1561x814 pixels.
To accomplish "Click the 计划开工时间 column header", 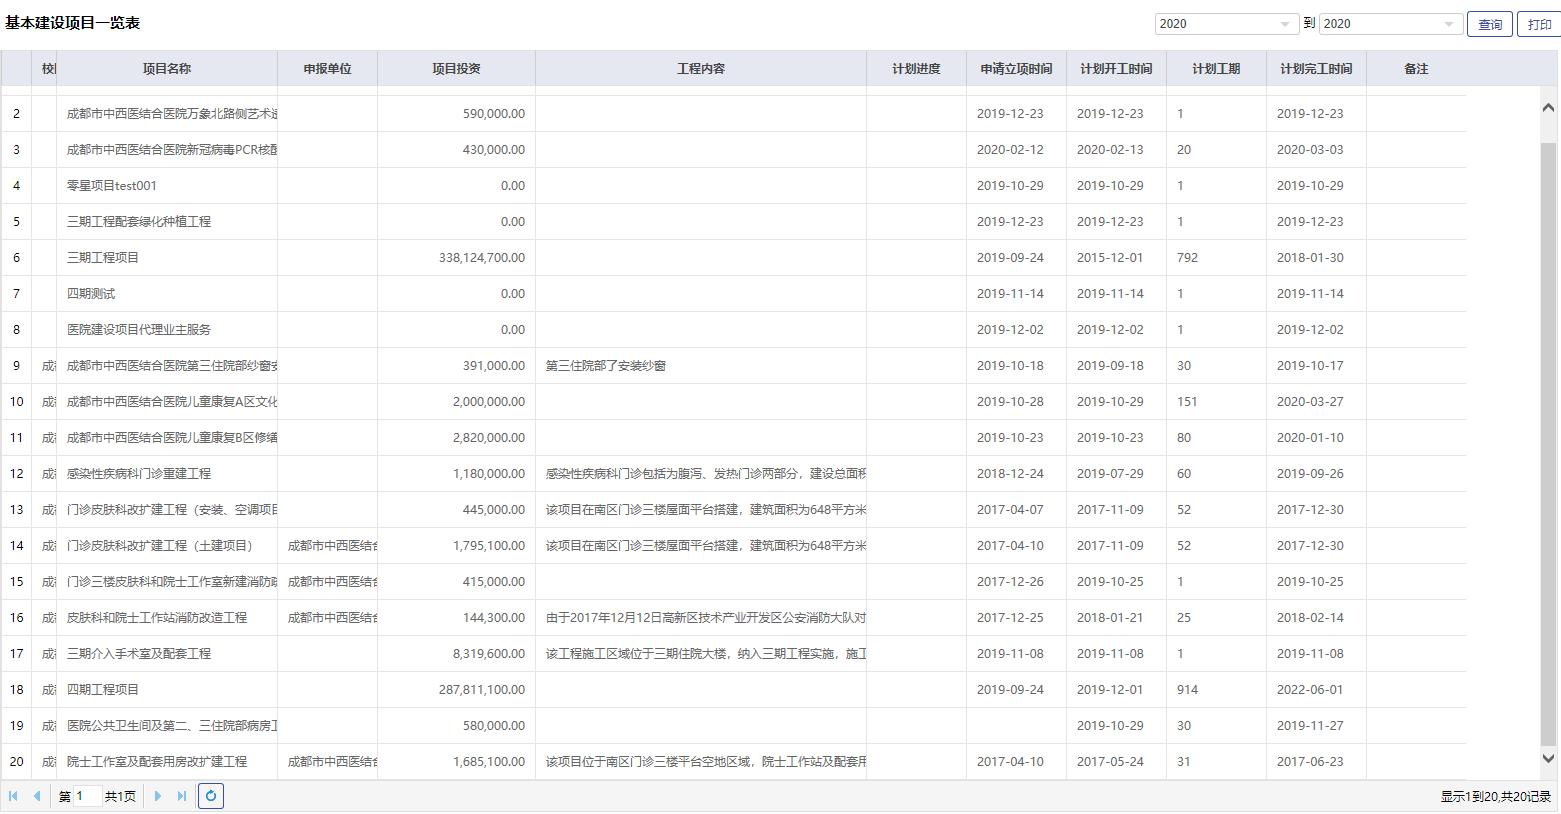I will pyautogui.click(x=1116, y=69).
